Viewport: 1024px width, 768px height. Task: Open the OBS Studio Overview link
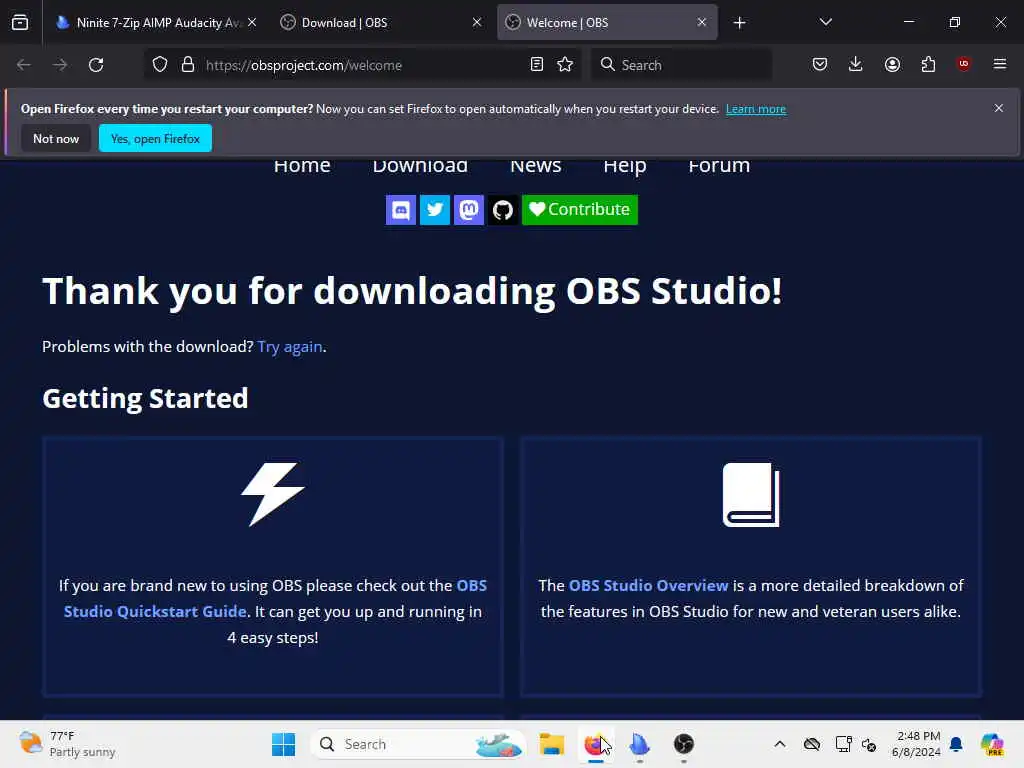click(x=648, y=585)
